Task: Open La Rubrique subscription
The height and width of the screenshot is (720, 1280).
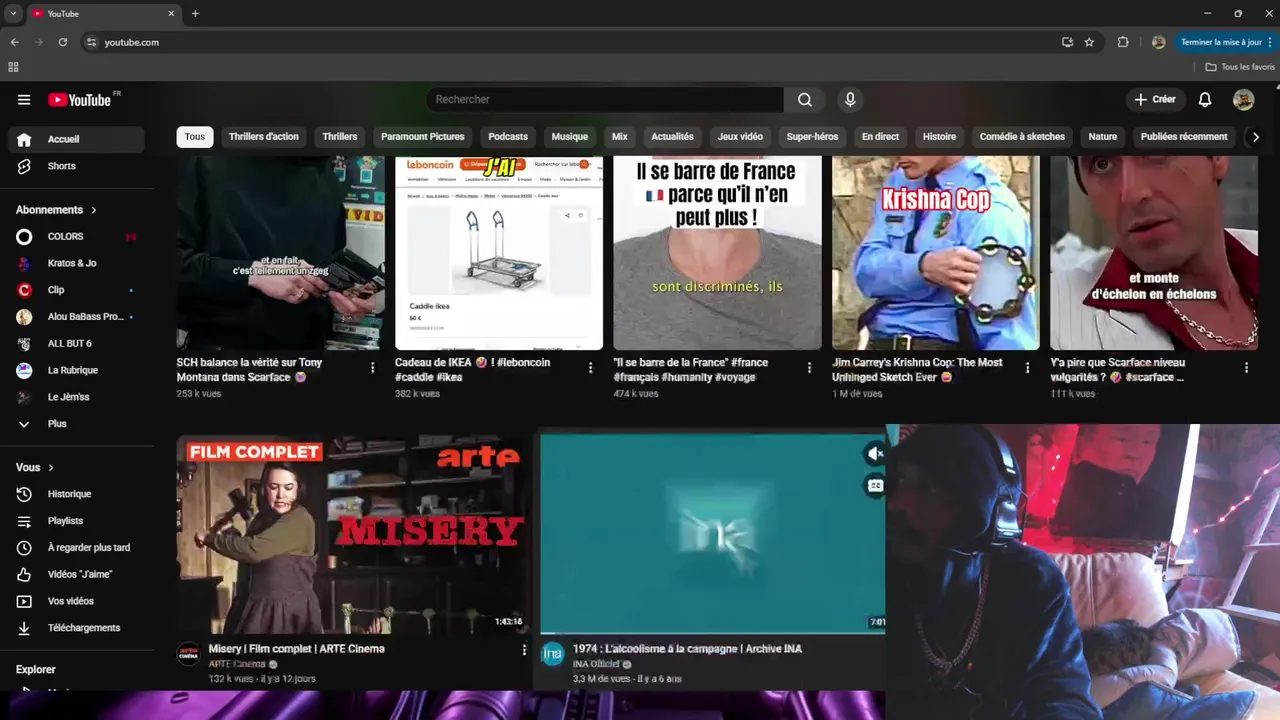Action: pos(76,370)
